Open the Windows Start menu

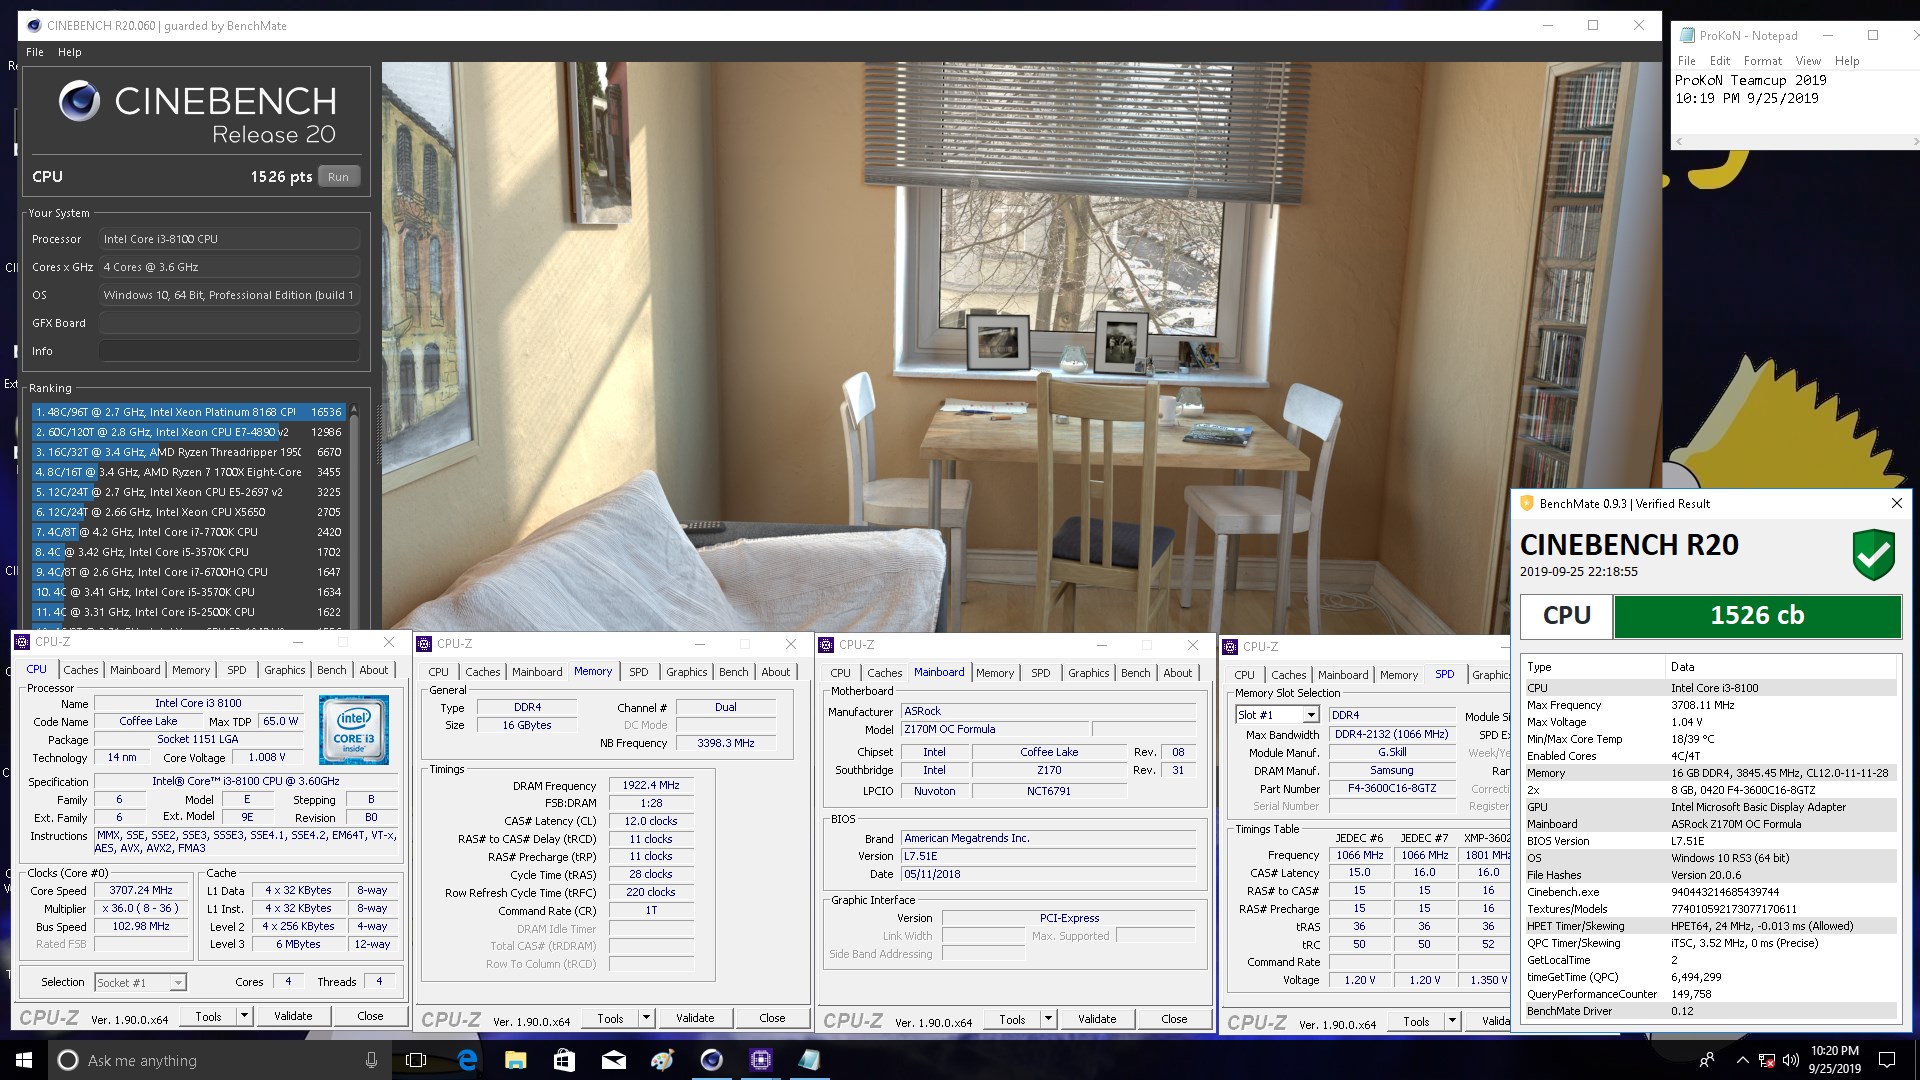click(x=24, y=1060)
